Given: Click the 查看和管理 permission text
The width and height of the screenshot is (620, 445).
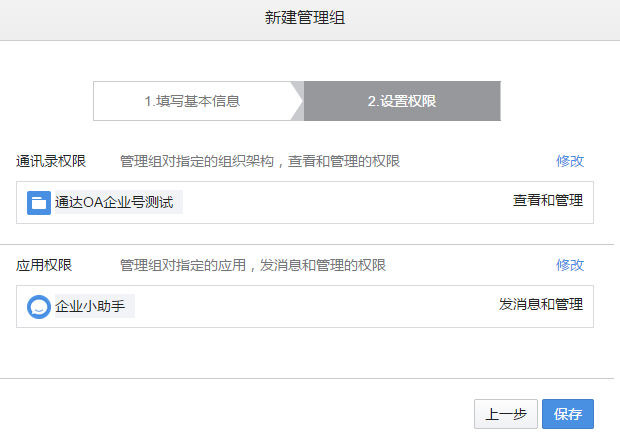Looking at the screenshot, I should point(547,200).
